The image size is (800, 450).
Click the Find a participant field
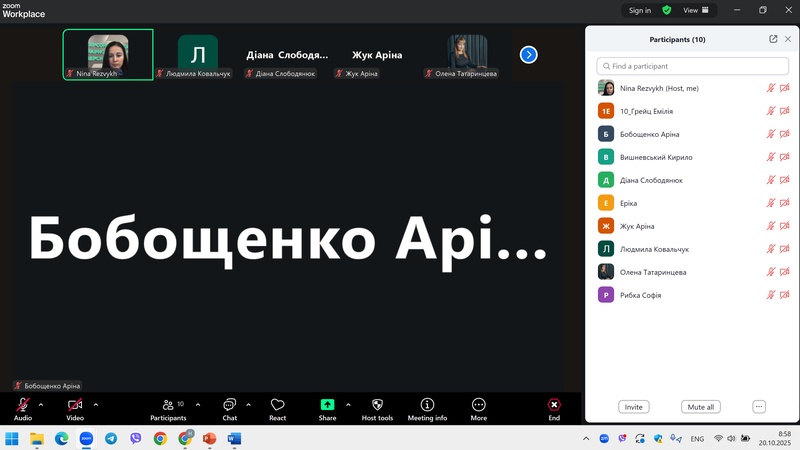pyautogui.click(x=692, y=66)
